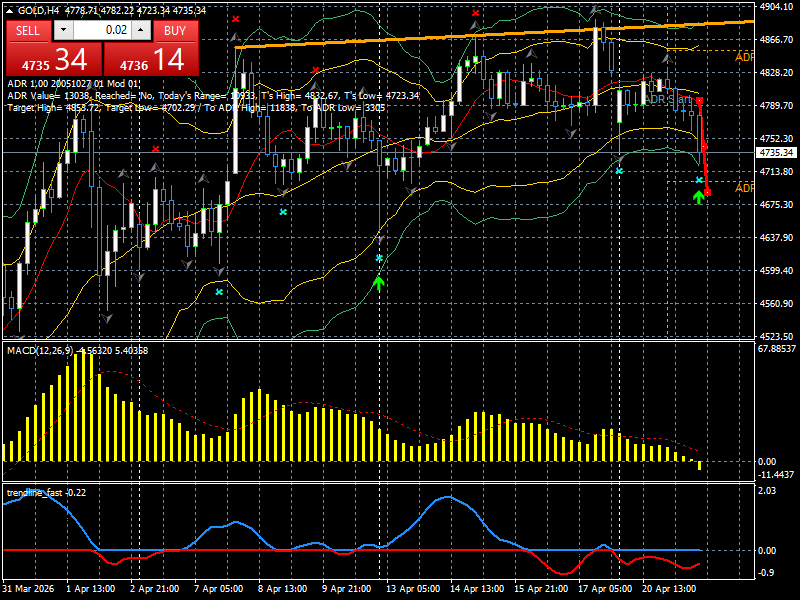Click the 0.02 volume input field
This screenshot has width=800, height=600.
(x=103, y=30)
